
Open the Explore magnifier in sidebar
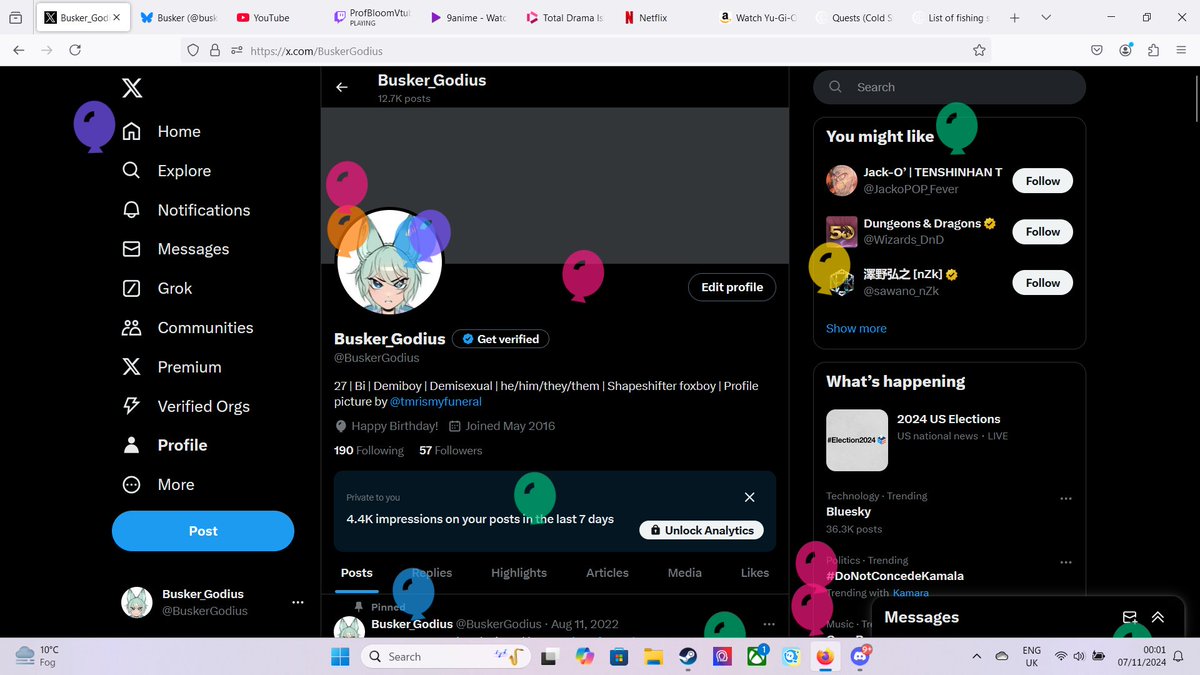[x=131, y=171]
